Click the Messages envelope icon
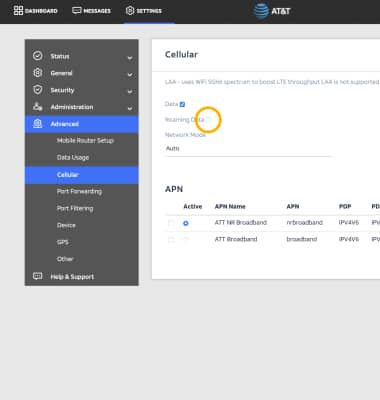Image resolution: width=380 pixels, height=400 pixels. coord(77,11)
